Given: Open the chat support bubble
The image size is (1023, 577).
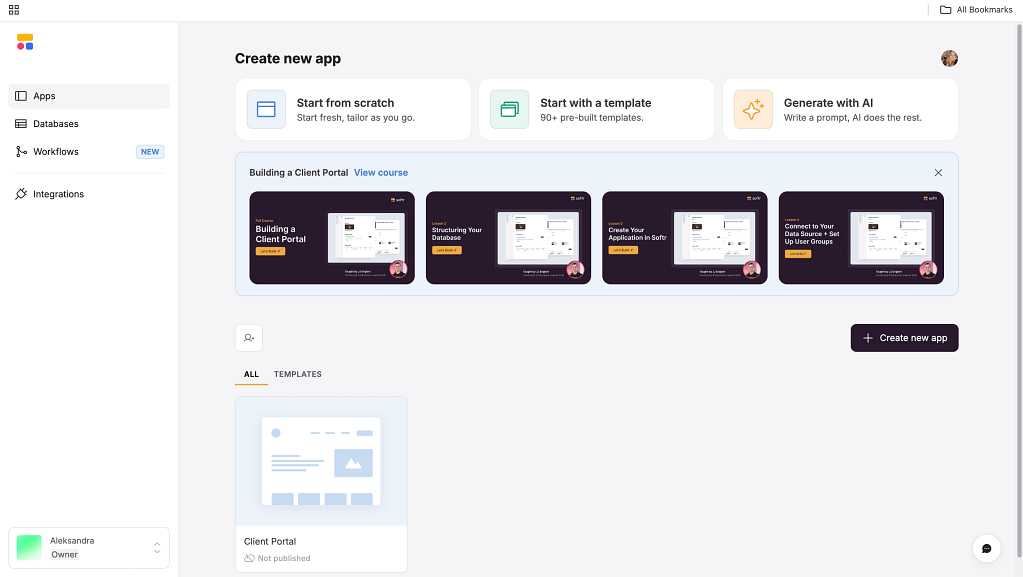Looking at the screenshot, I should click(x=986, y=548).
